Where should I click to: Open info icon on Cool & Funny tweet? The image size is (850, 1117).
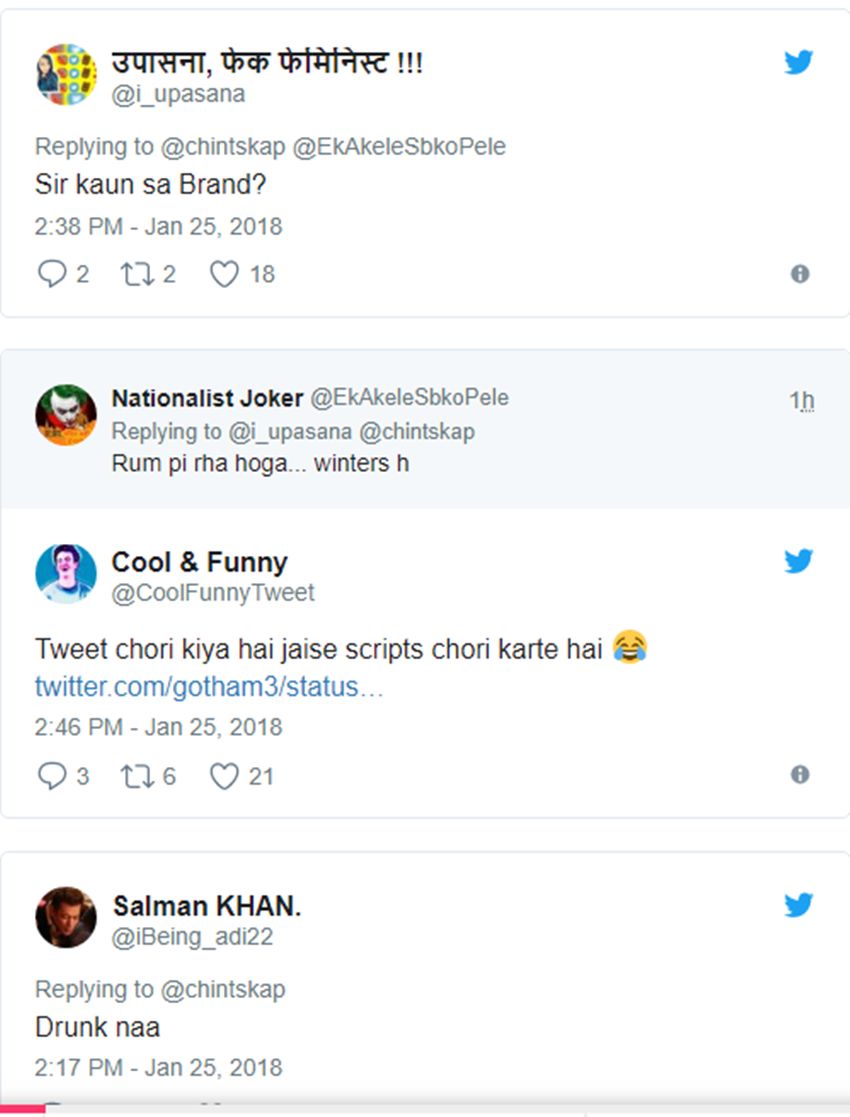click(799, 775)
